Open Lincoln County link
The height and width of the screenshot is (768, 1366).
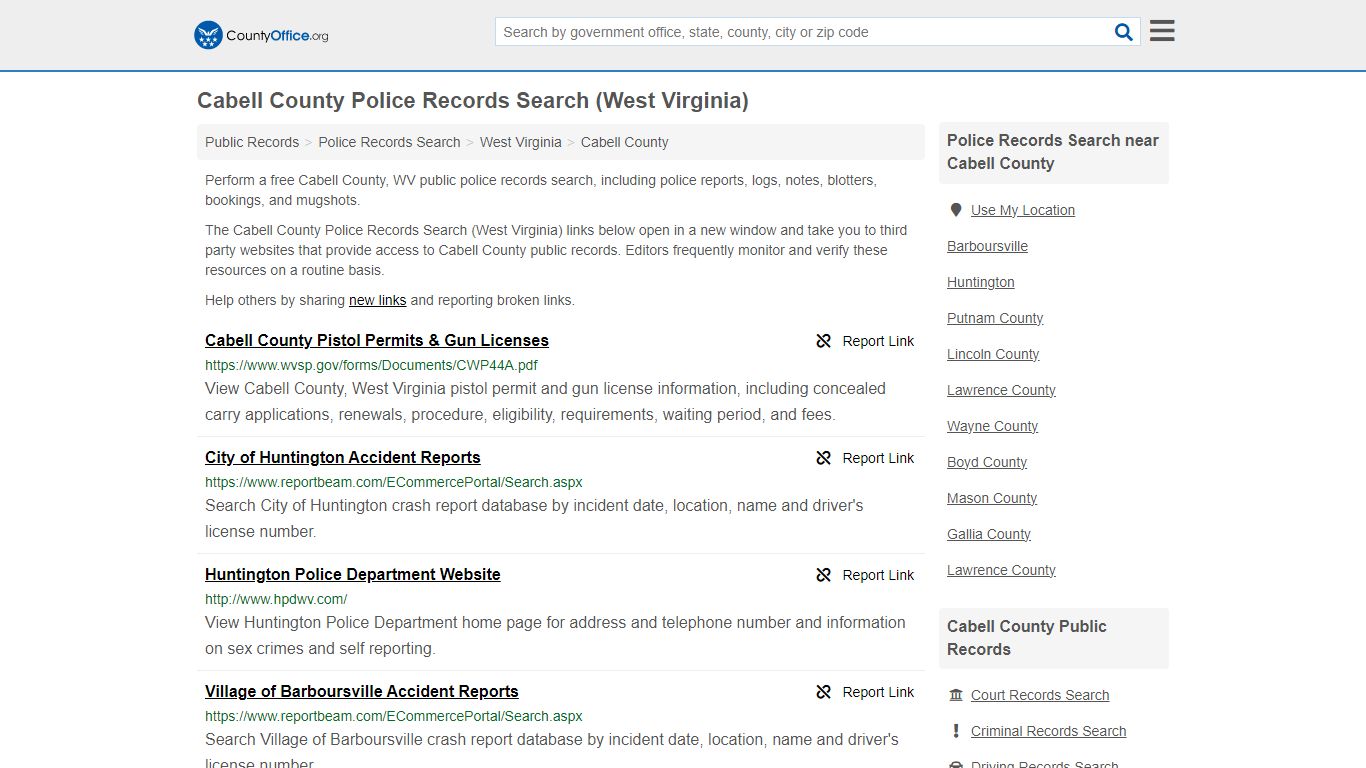click(993, 354)
